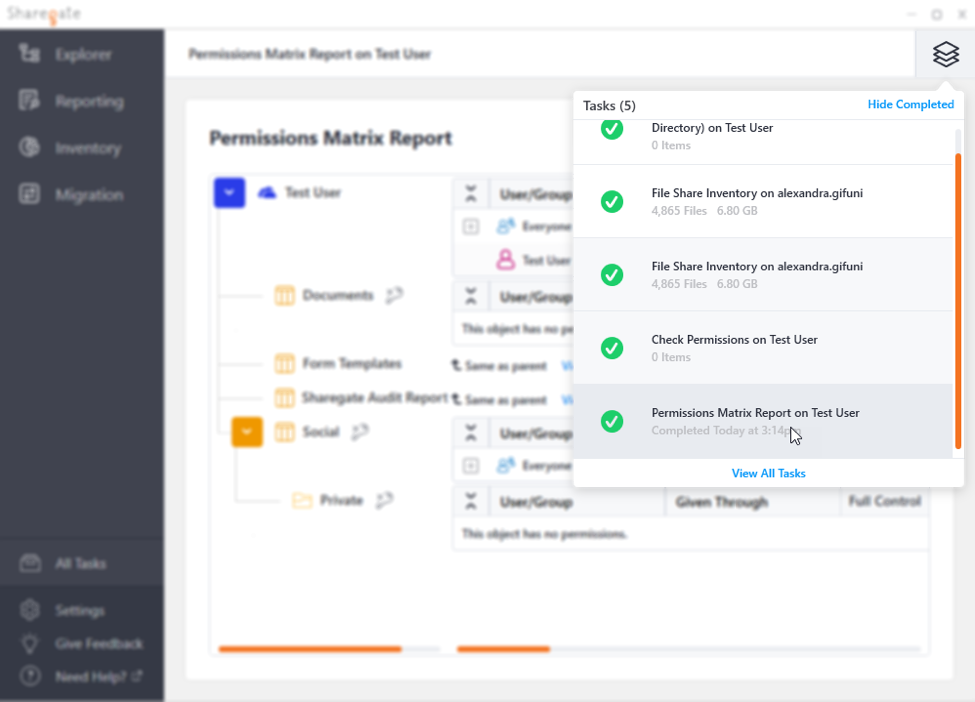Viewport: 975px width, 702px height.
Task: Open Explorer in sidebar
Action: pyautogui.click(x=82, y=55)
